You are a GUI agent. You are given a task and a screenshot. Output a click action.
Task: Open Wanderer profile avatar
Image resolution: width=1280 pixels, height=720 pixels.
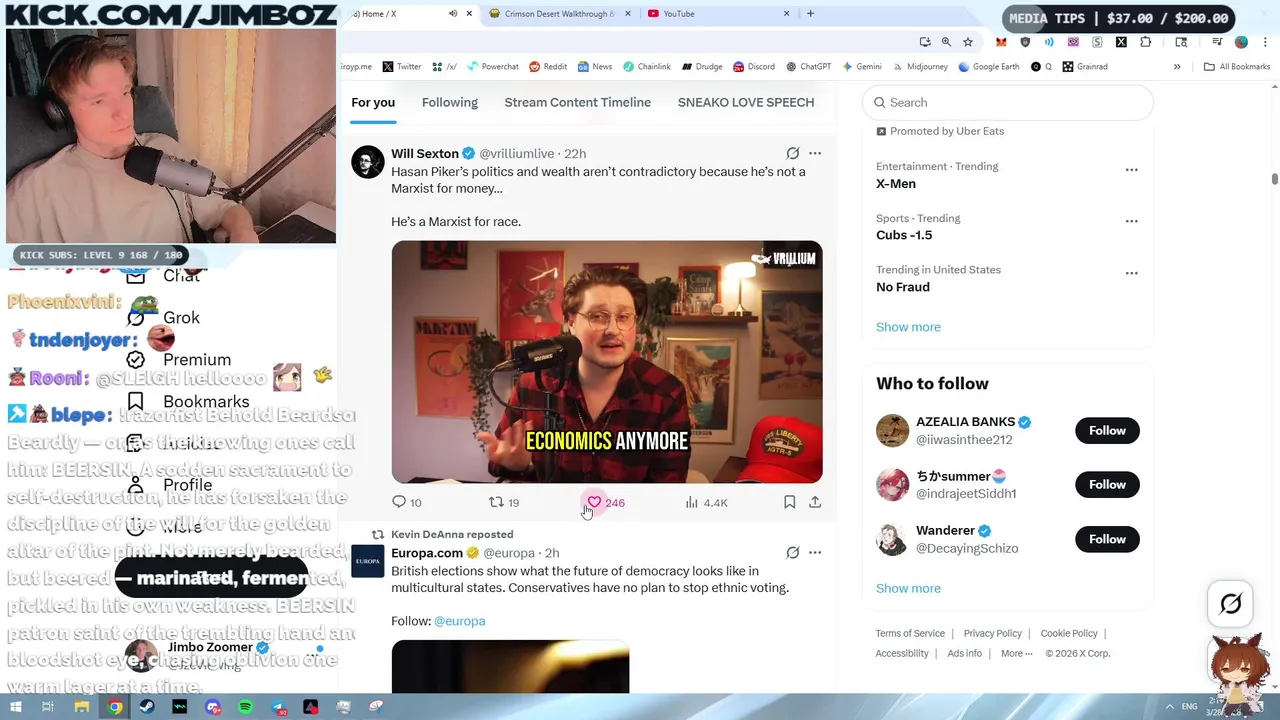coord(892,539)
